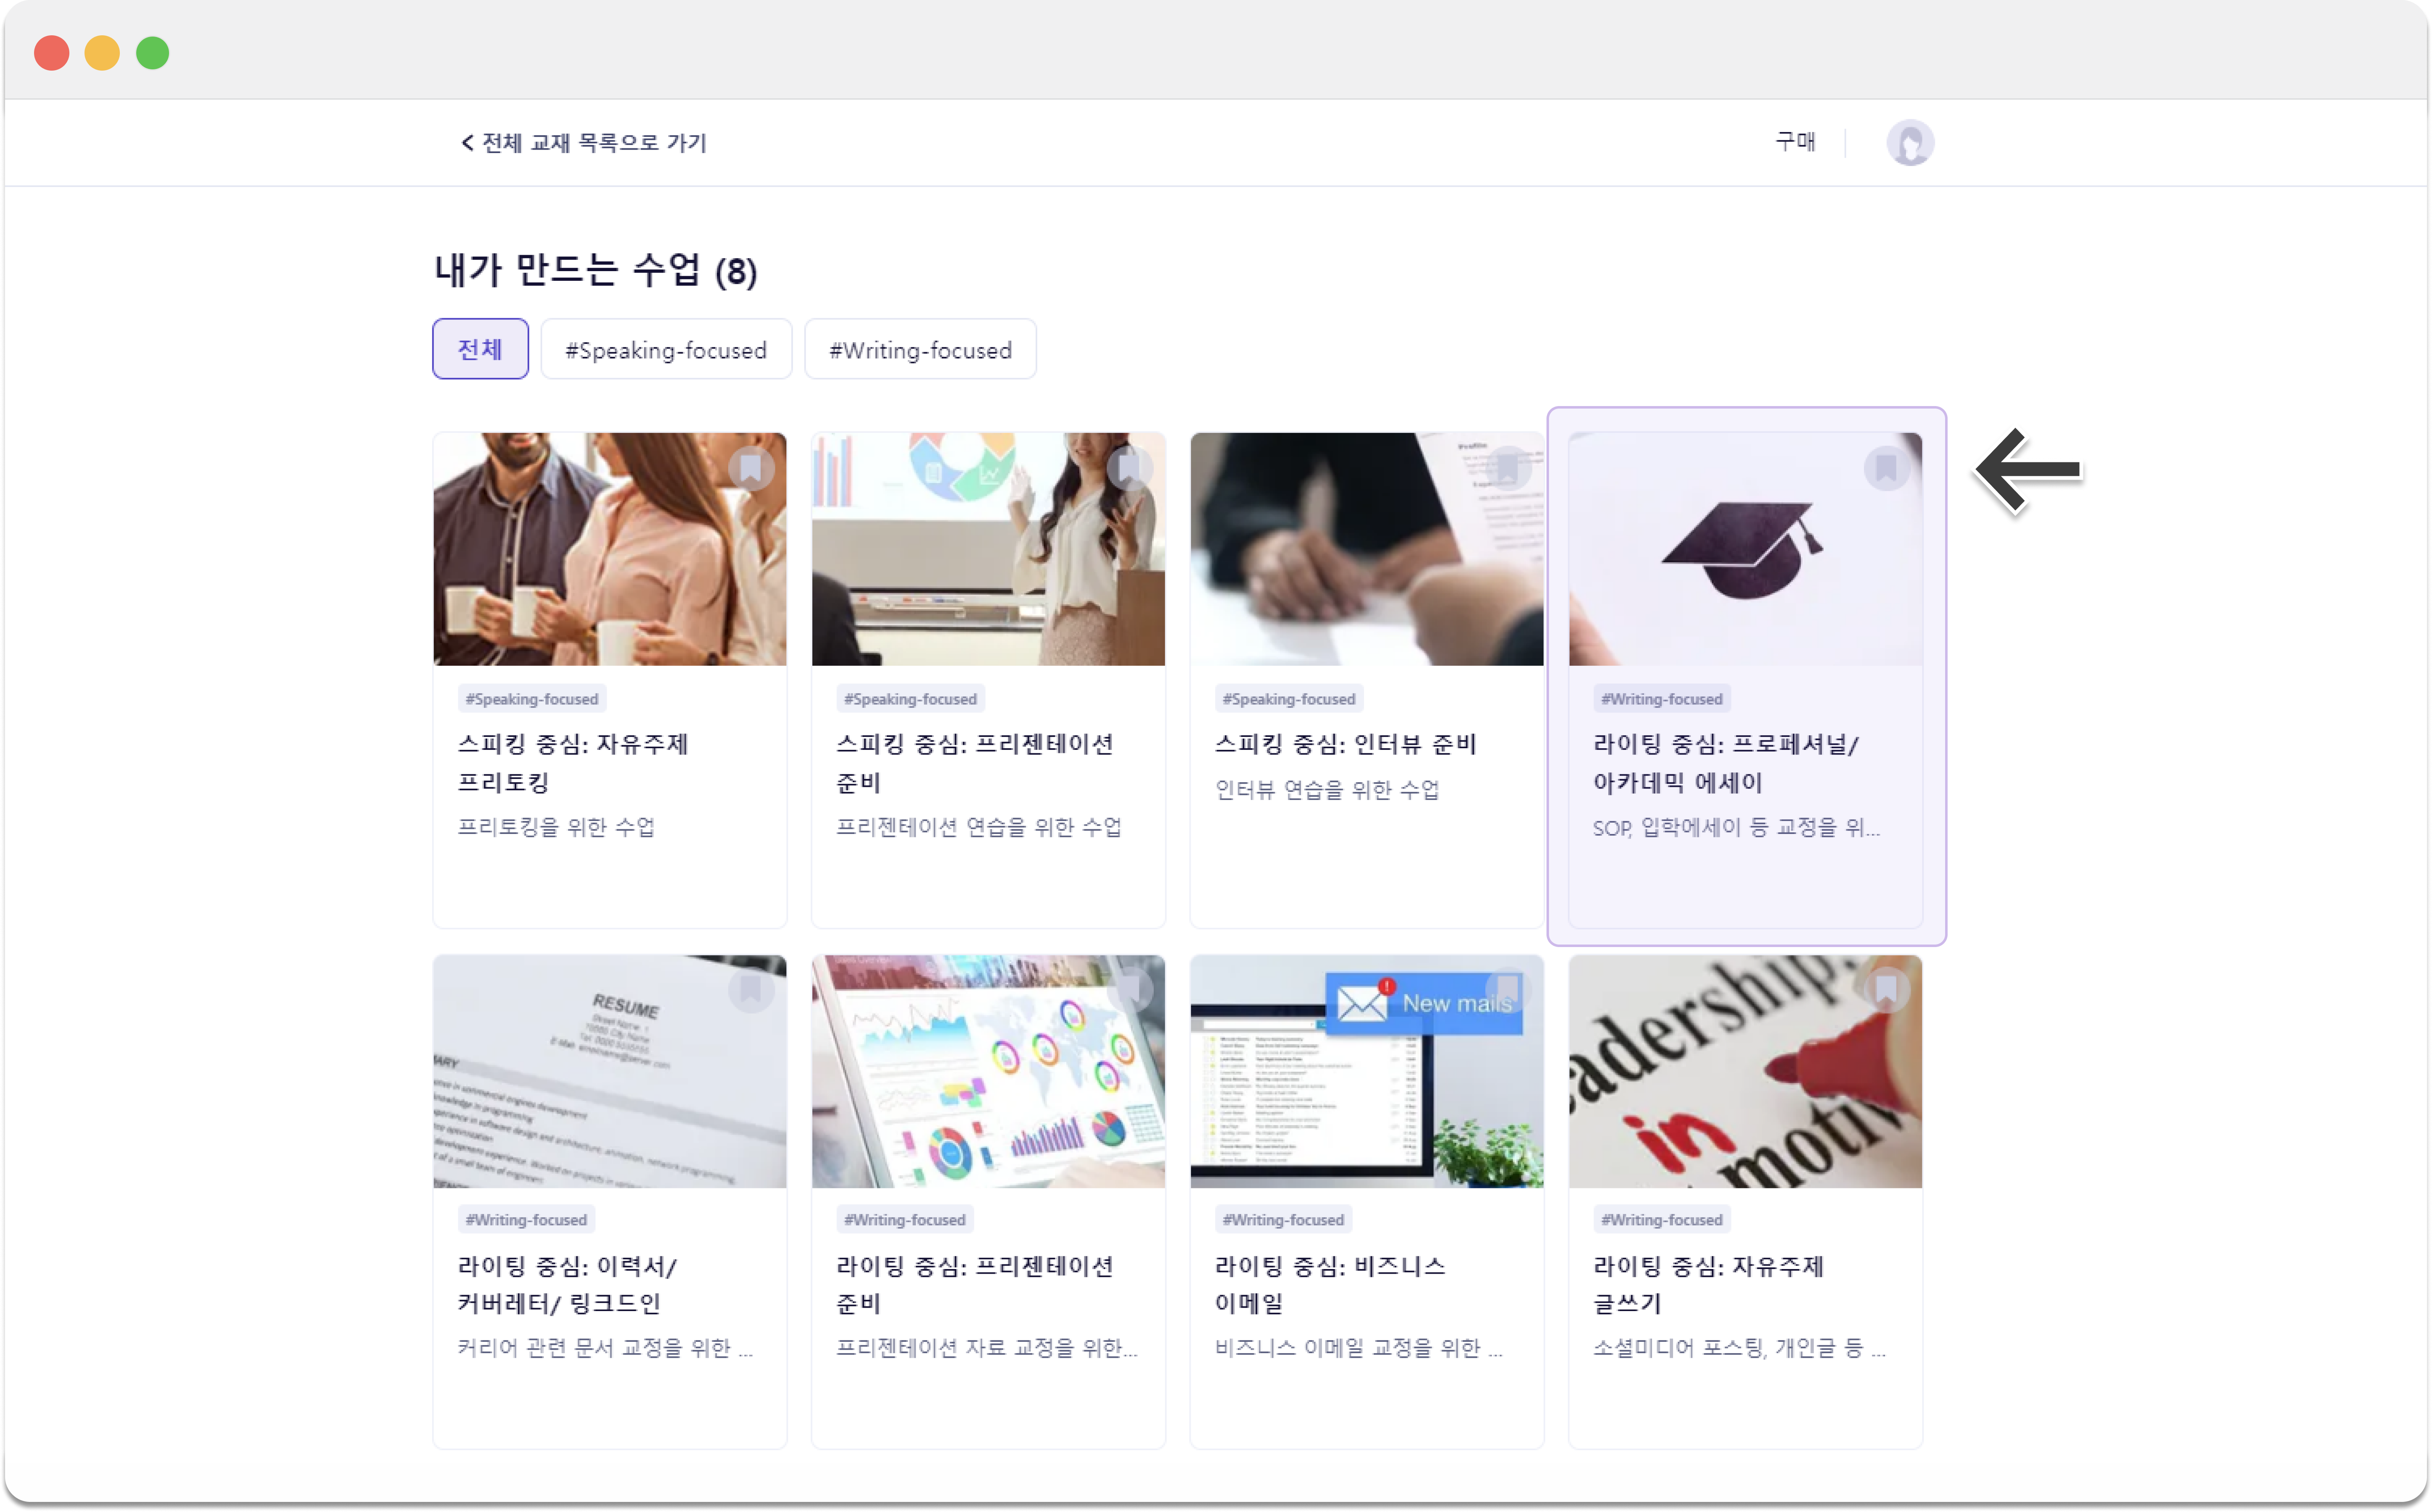Bookmark the 라이팅 중심: 이력서/커버레터/링크드인 card
This screenshot has height=1512, width=2432.
[x=751, y=990]
